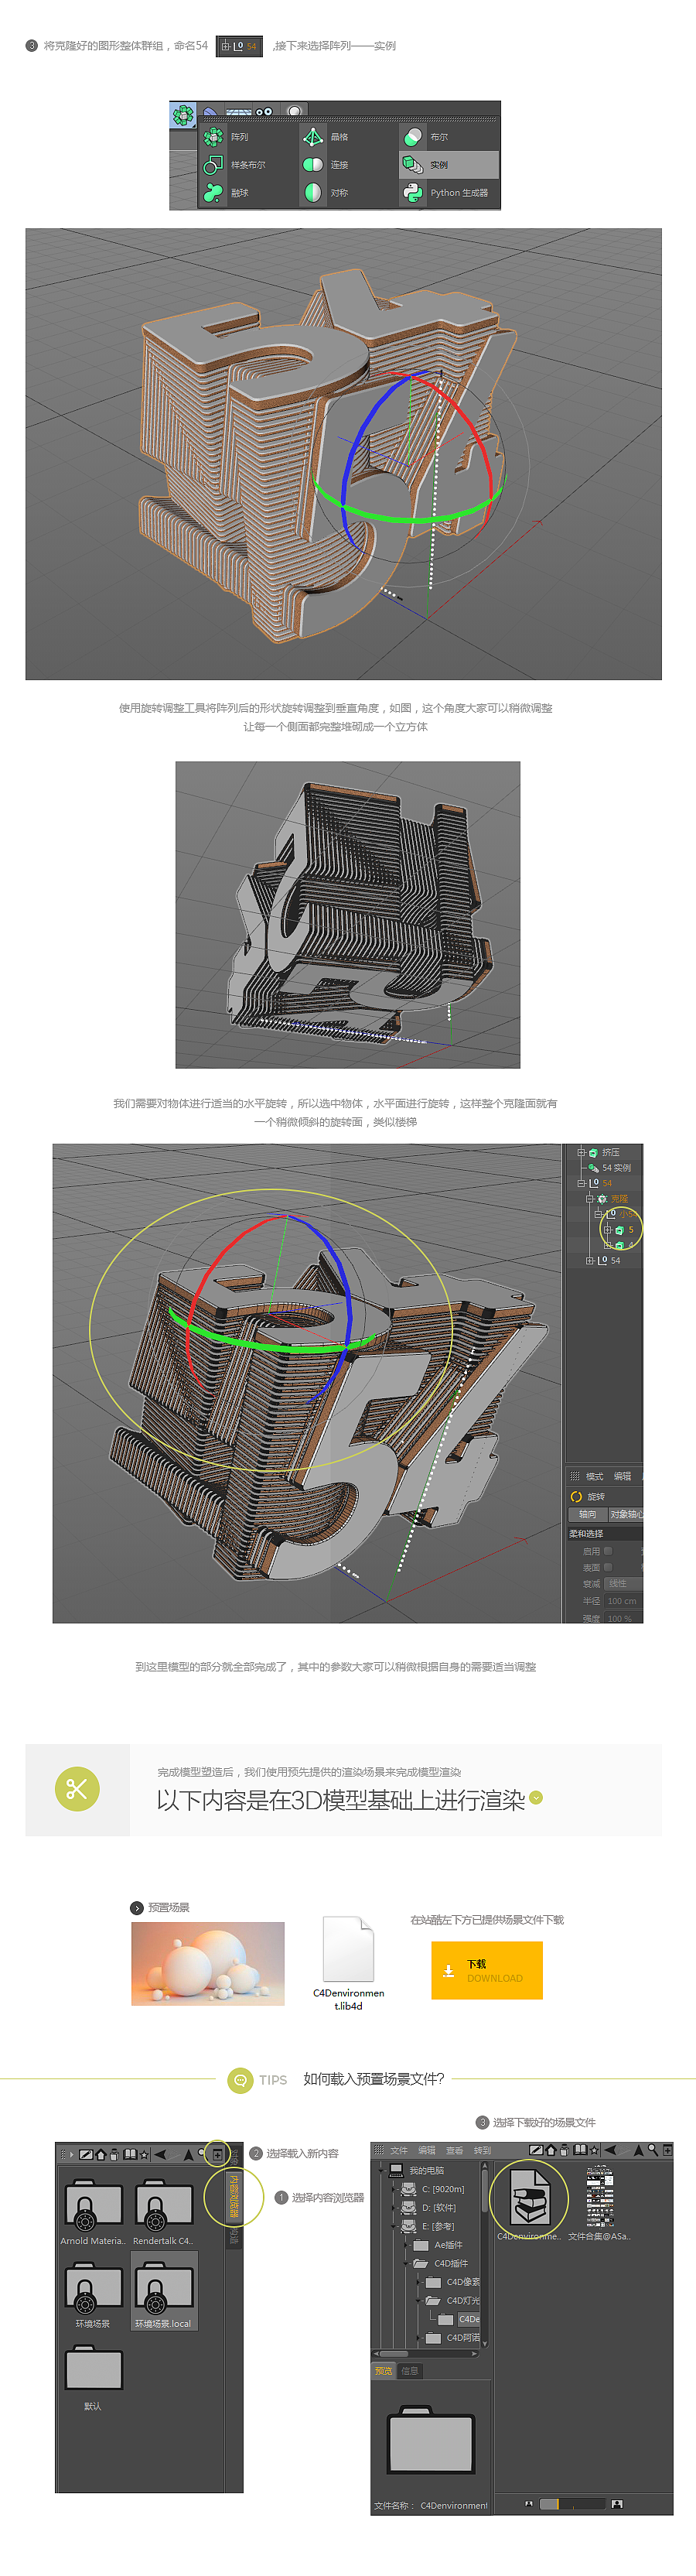Click the load new content icon
This screenshot has width=696, height=2576.
pyautogui.click(x=217, y=2154)
